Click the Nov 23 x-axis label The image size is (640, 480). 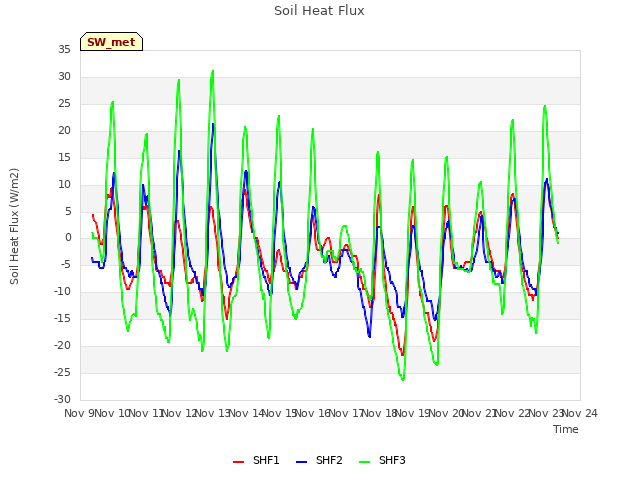pos(546,413)
